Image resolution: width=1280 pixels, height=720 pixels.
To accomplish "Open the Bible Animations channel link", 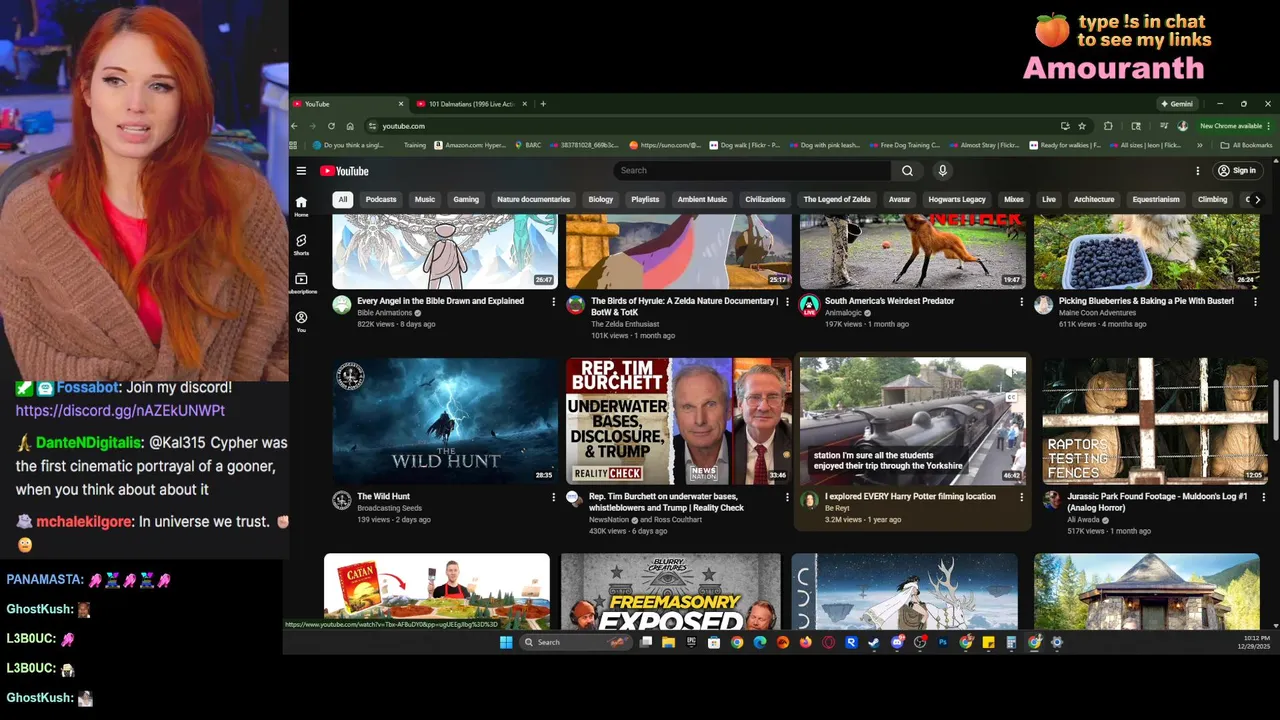I will (385, 313).
